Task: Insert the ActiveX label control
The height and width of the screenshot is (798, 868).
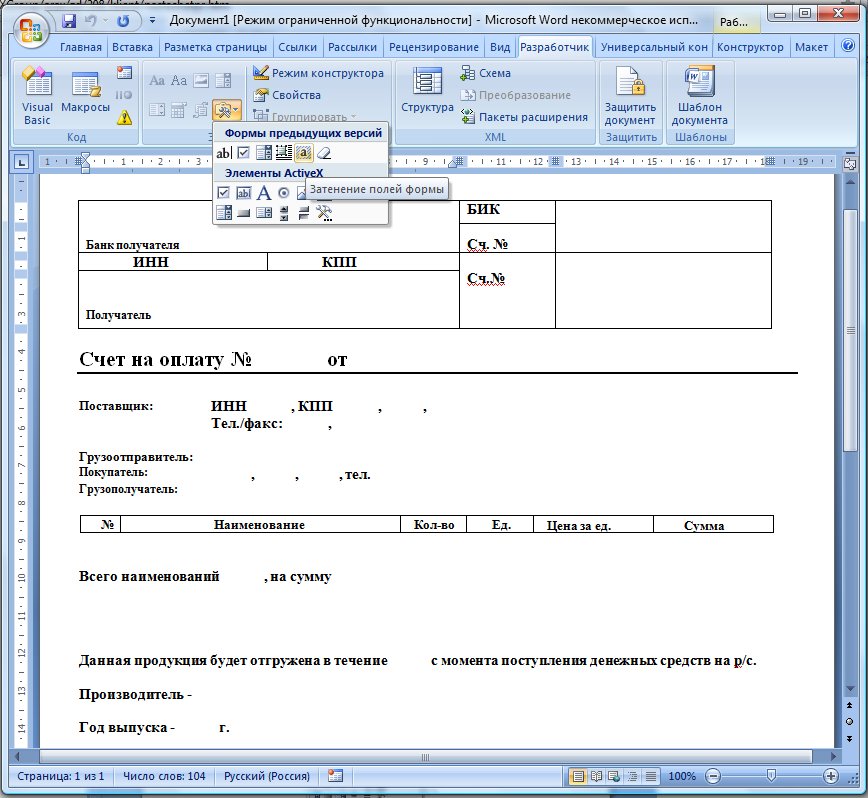Action: (264, 193)
